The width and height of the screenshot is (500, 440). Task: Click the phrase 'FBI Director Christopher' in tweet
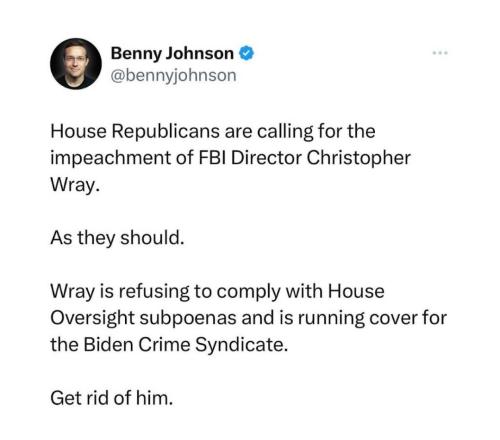click(x=305, y=157)
